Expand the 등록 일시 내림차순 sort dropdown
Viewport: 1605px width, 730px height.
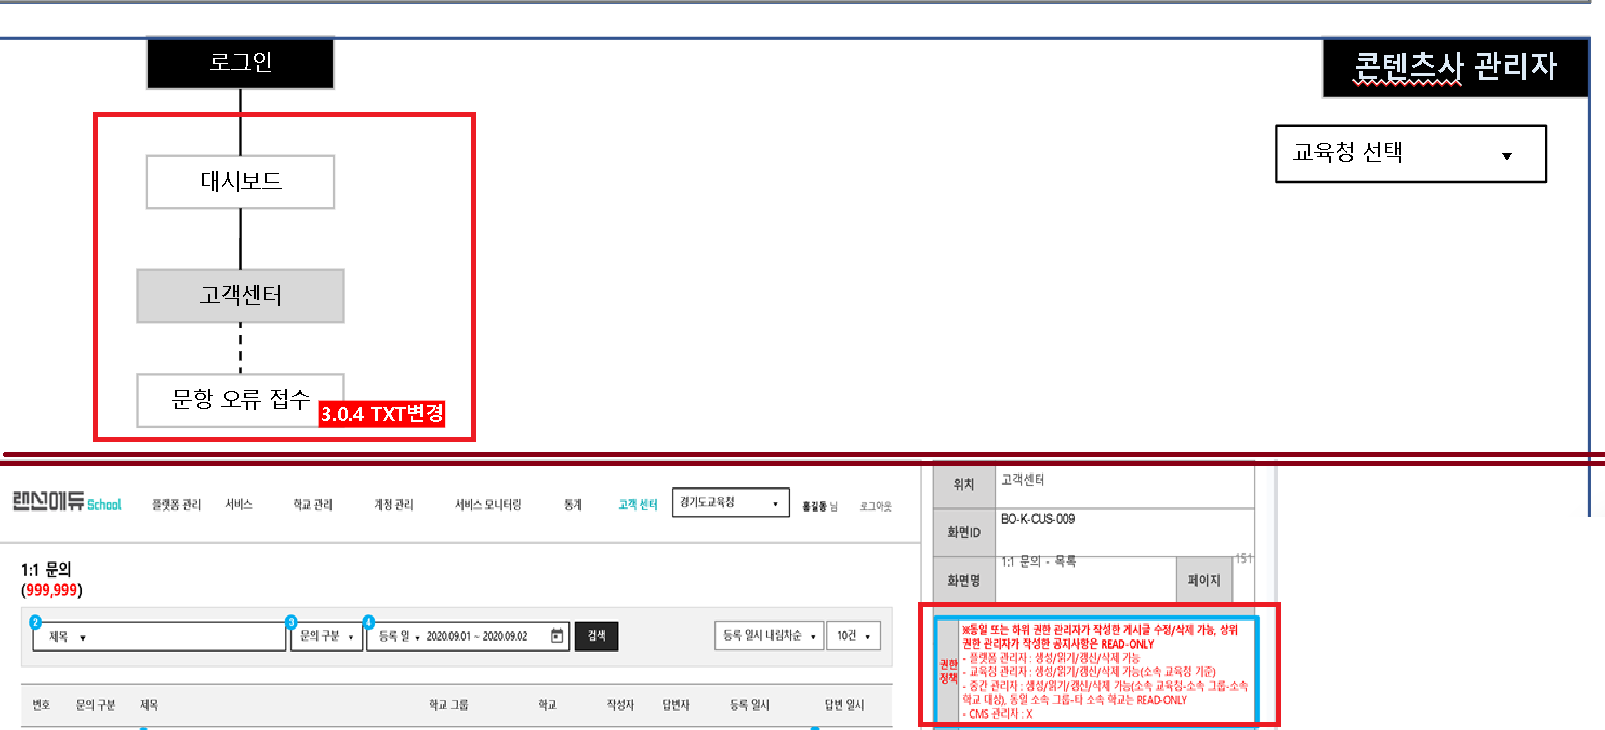[x=768, y=636]
